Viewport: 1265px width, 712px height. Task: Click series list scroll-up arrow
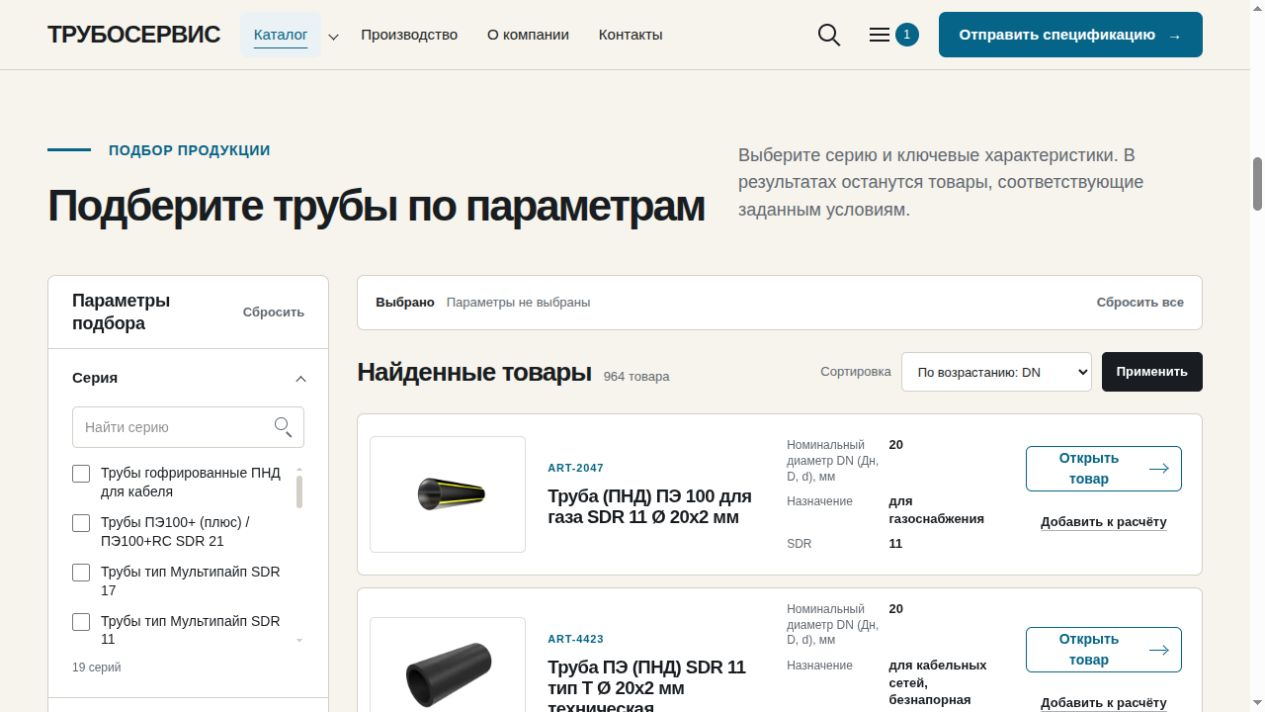[299, 469]
